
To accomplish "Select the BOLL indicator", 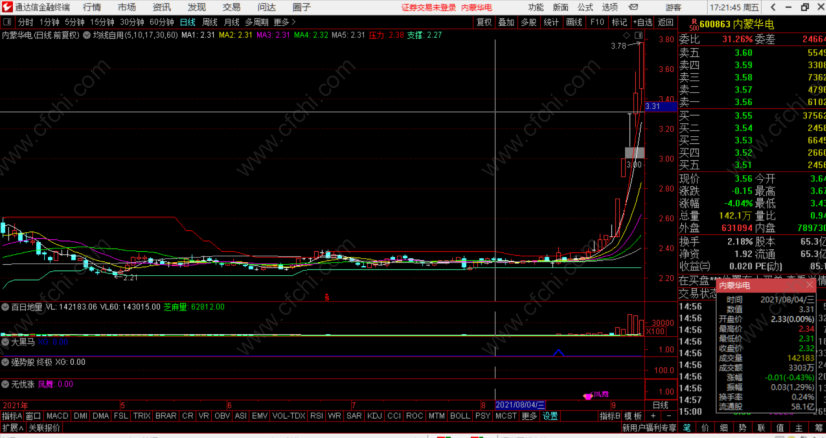I will click(x=460, y=416).
